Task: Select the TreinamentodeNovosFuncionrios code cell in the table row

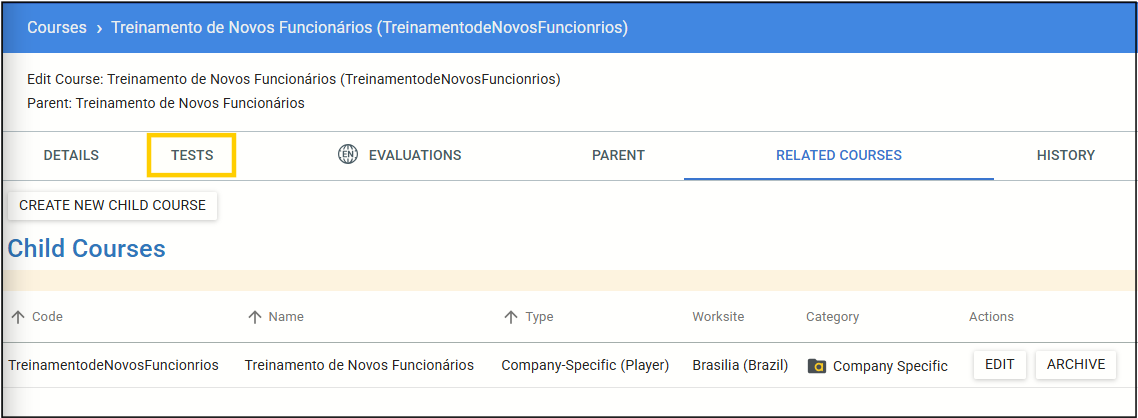Action: (113, 365)
